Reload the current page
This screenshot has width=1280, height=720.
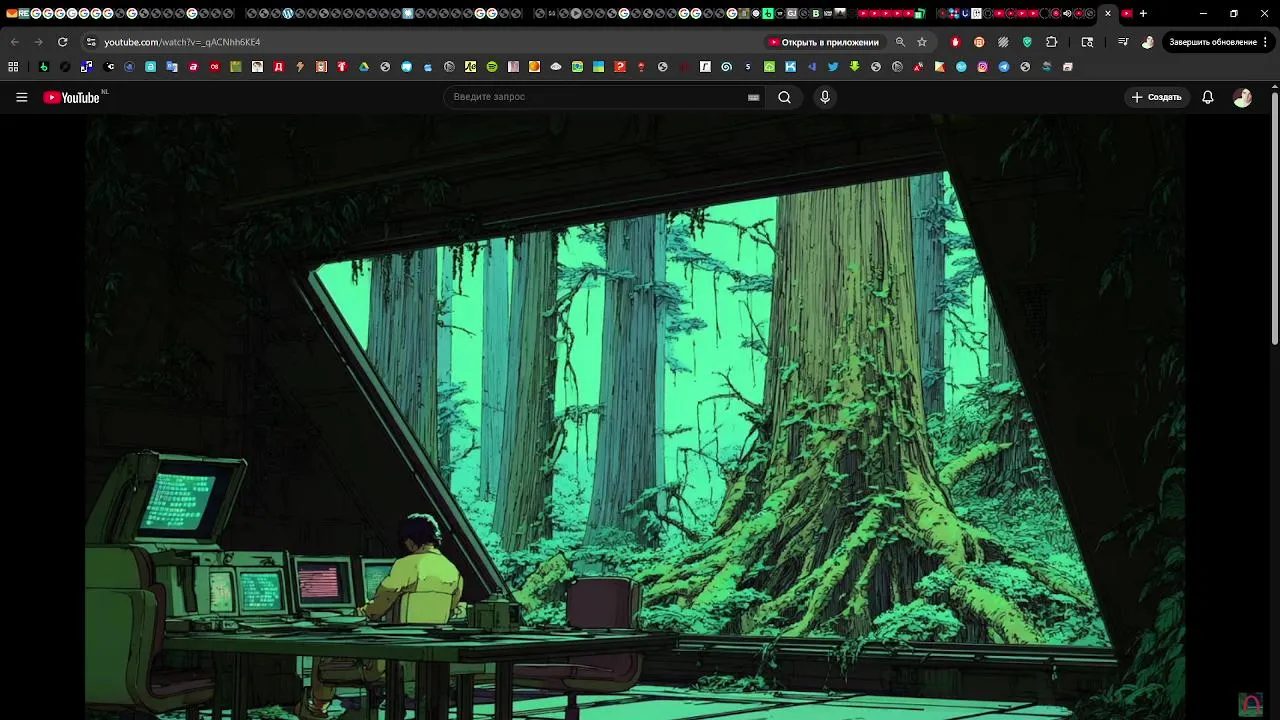62,42
